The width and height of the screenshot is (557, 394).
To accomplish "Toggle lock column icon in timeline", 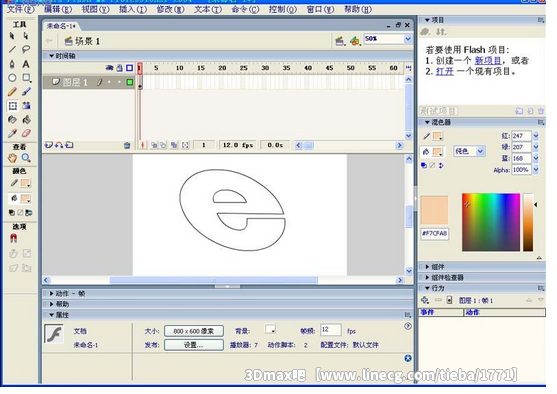I will pos(120,68).
